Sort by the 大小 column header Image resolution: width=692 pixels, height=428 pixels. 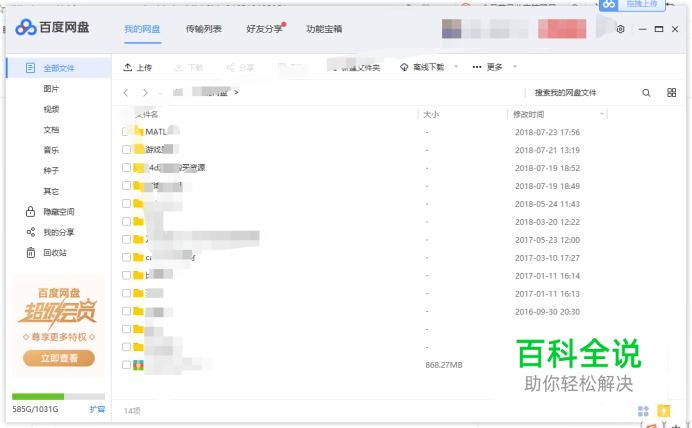point(431,115)
